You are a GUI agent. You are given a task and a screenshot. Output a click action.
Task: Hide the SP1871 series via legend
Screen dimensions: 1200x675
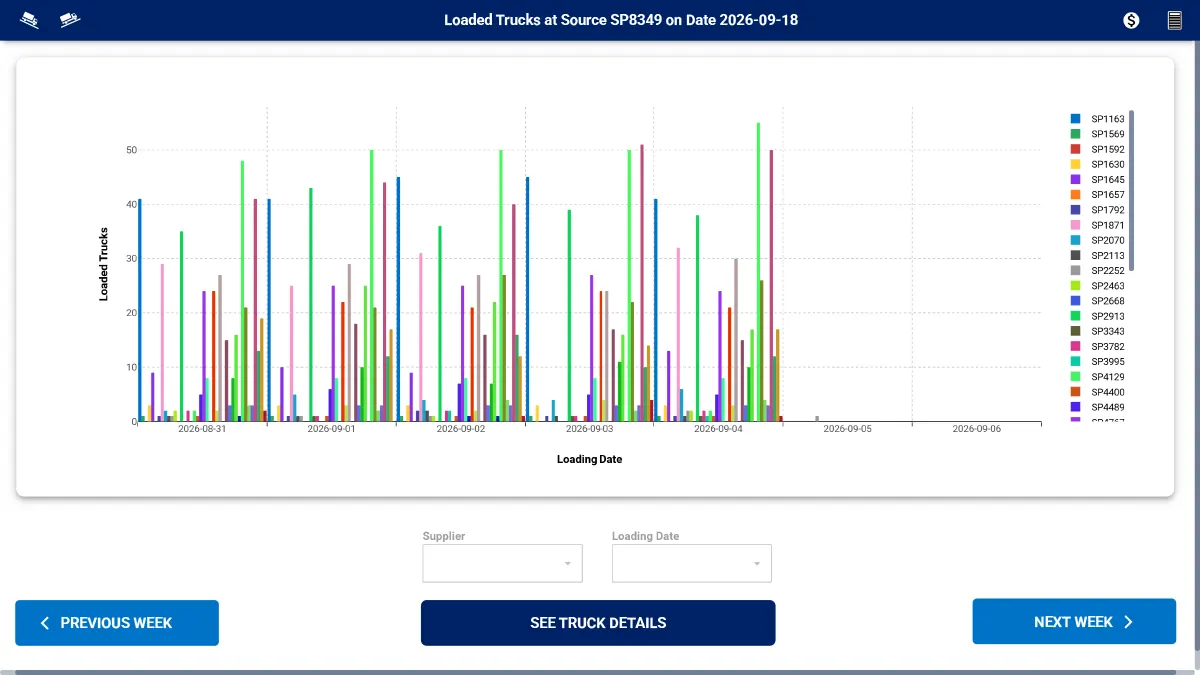[x=1099, y=225]
